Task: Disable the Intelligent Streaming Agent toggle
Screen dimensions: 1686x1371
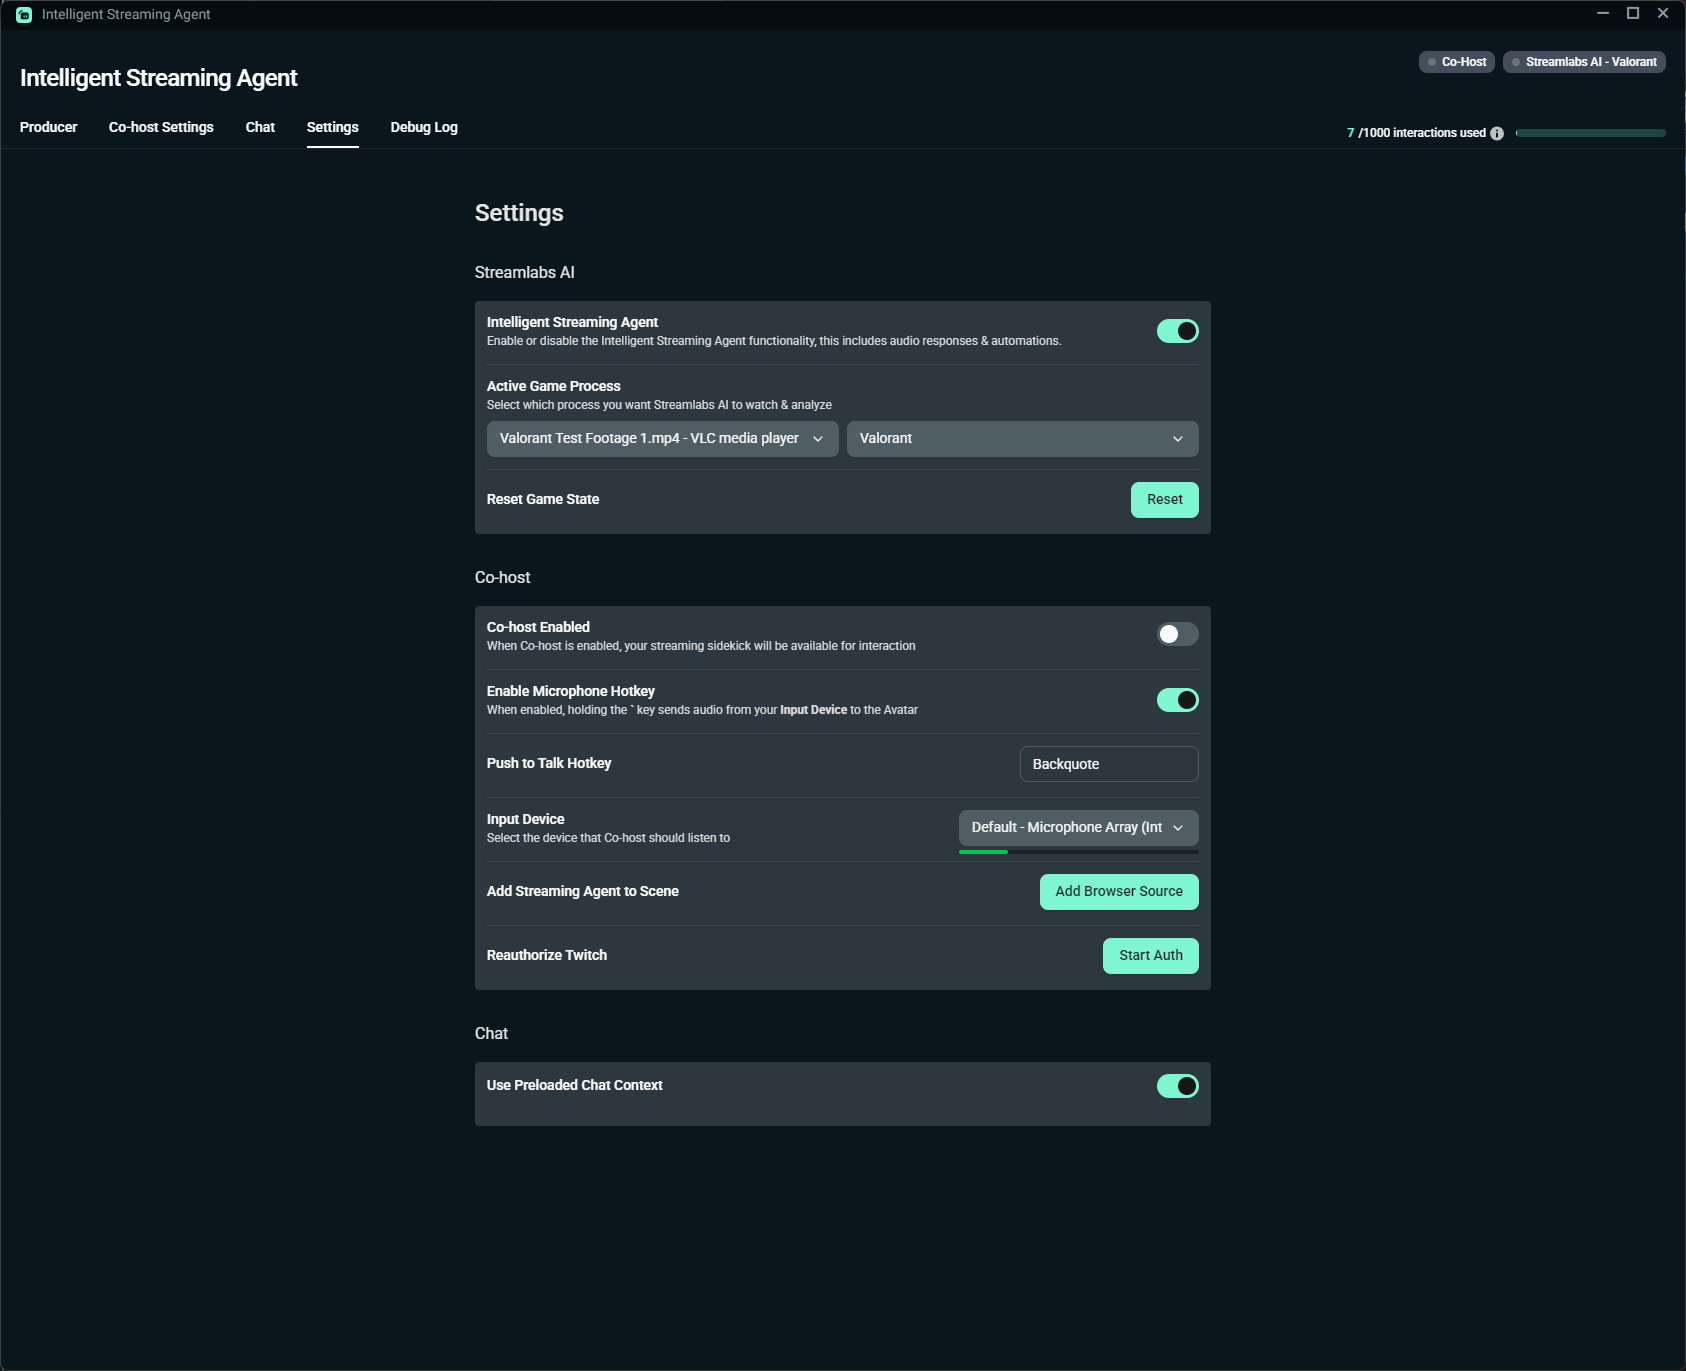Action: click(1177, 331)
